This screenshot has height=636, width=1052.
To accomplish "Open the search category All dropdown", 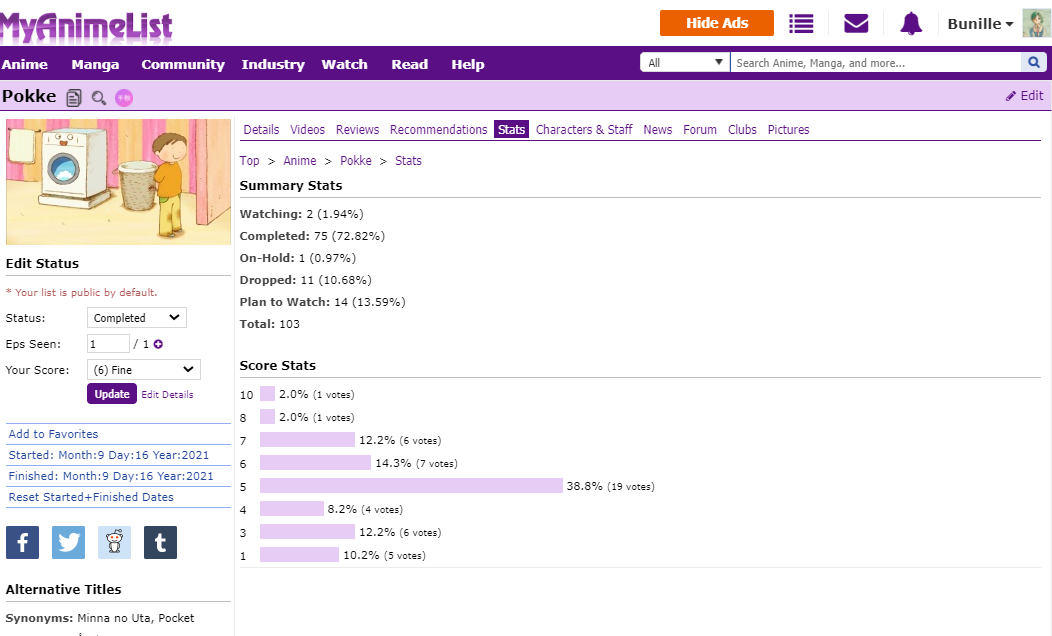I will (x=685, y=62).
